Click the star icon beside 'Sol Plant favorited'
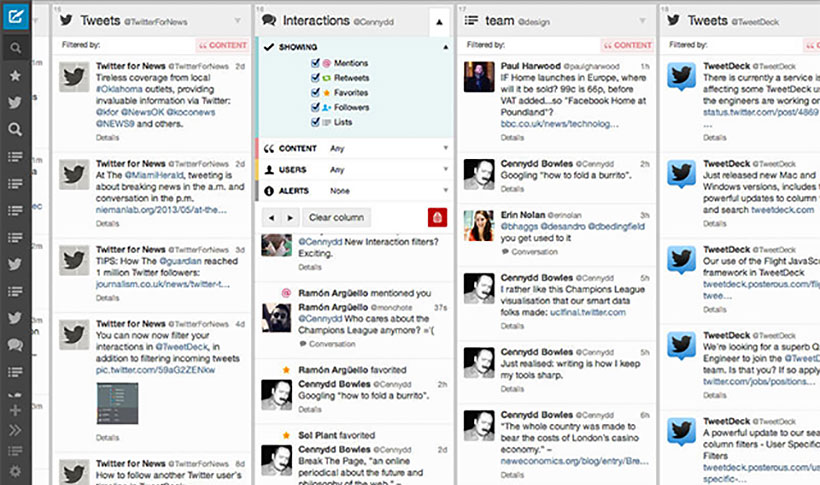 tap(286, 435)
